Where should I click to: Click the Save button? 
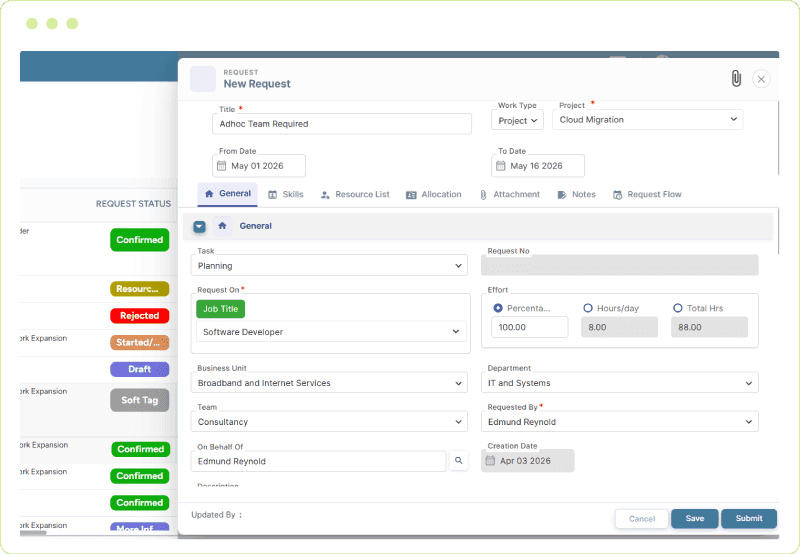[x=694, y=518]
